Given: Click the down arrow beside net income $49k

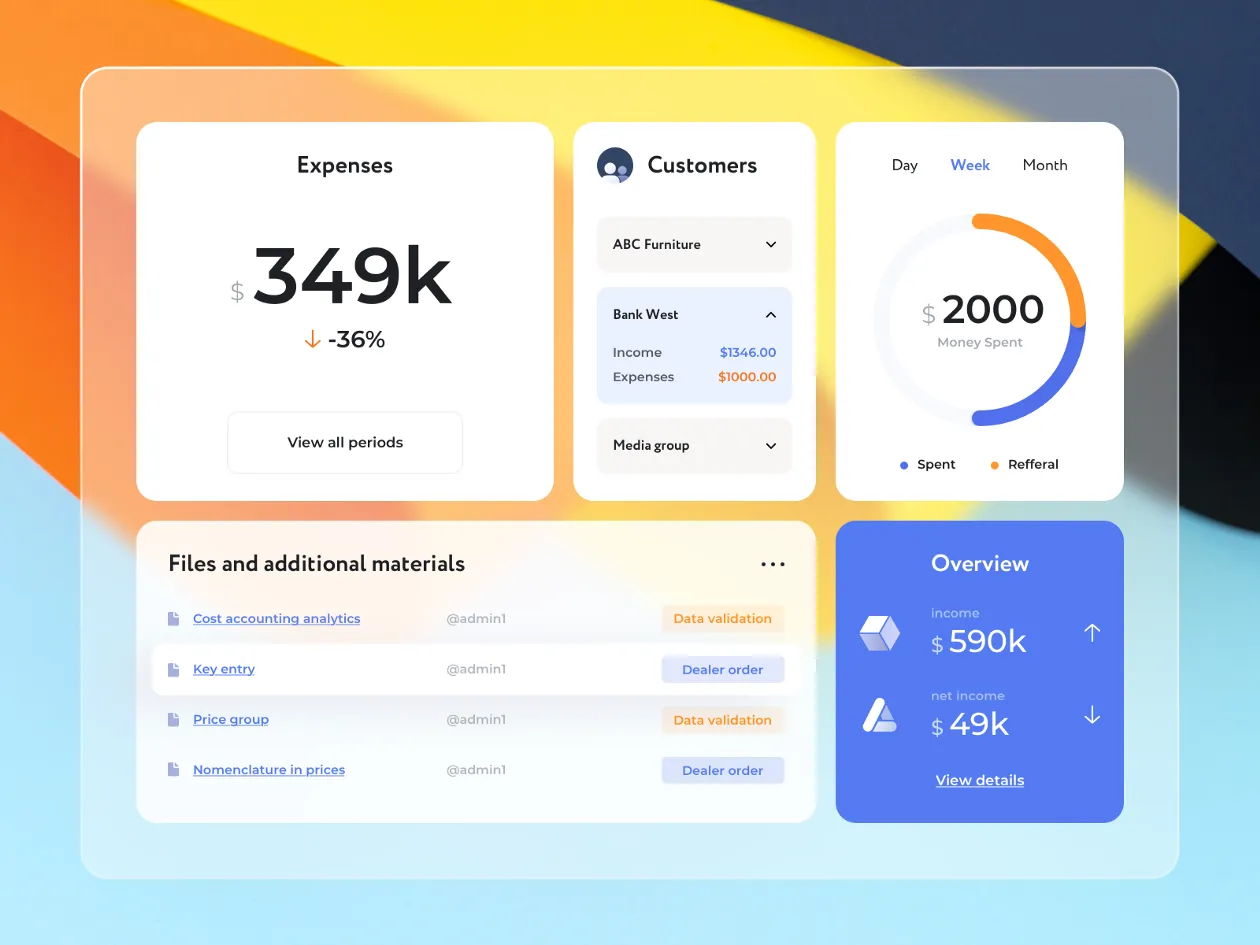Looking at the screenshot, I should (x=1092, y=715).
